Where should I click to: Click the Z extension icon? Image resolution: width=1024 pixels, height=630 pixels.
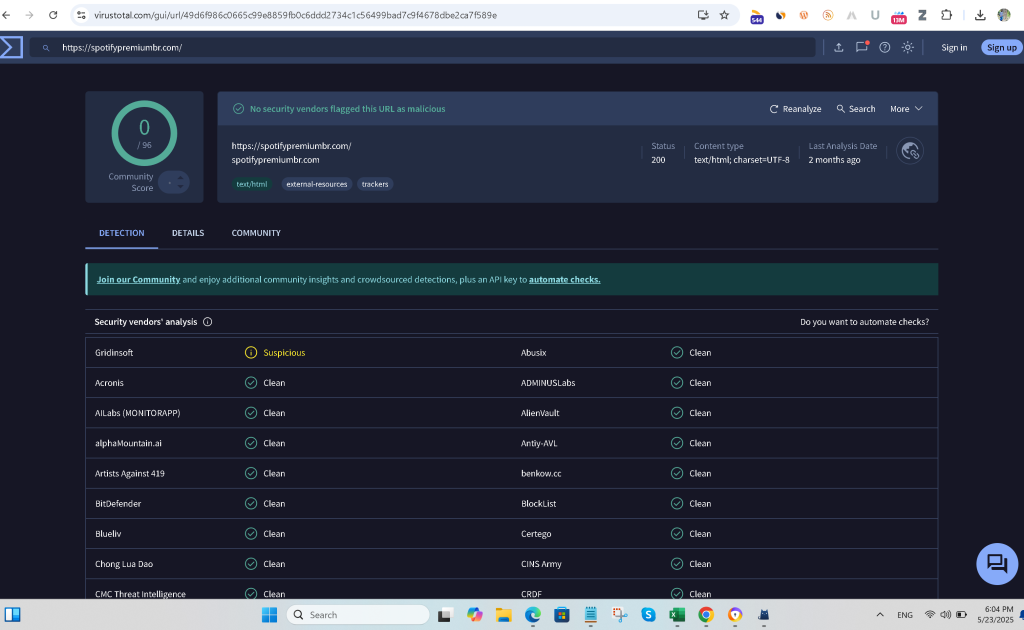tap(922, 15)
